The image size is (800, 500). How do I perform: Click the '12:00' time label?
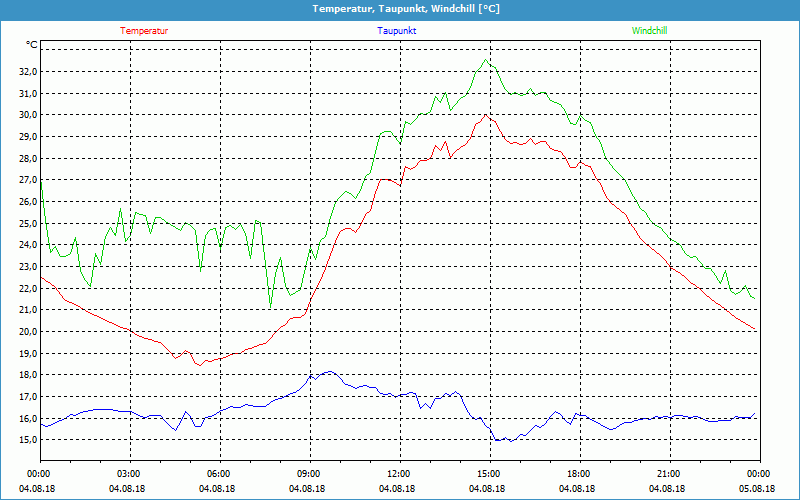[400, 474]
